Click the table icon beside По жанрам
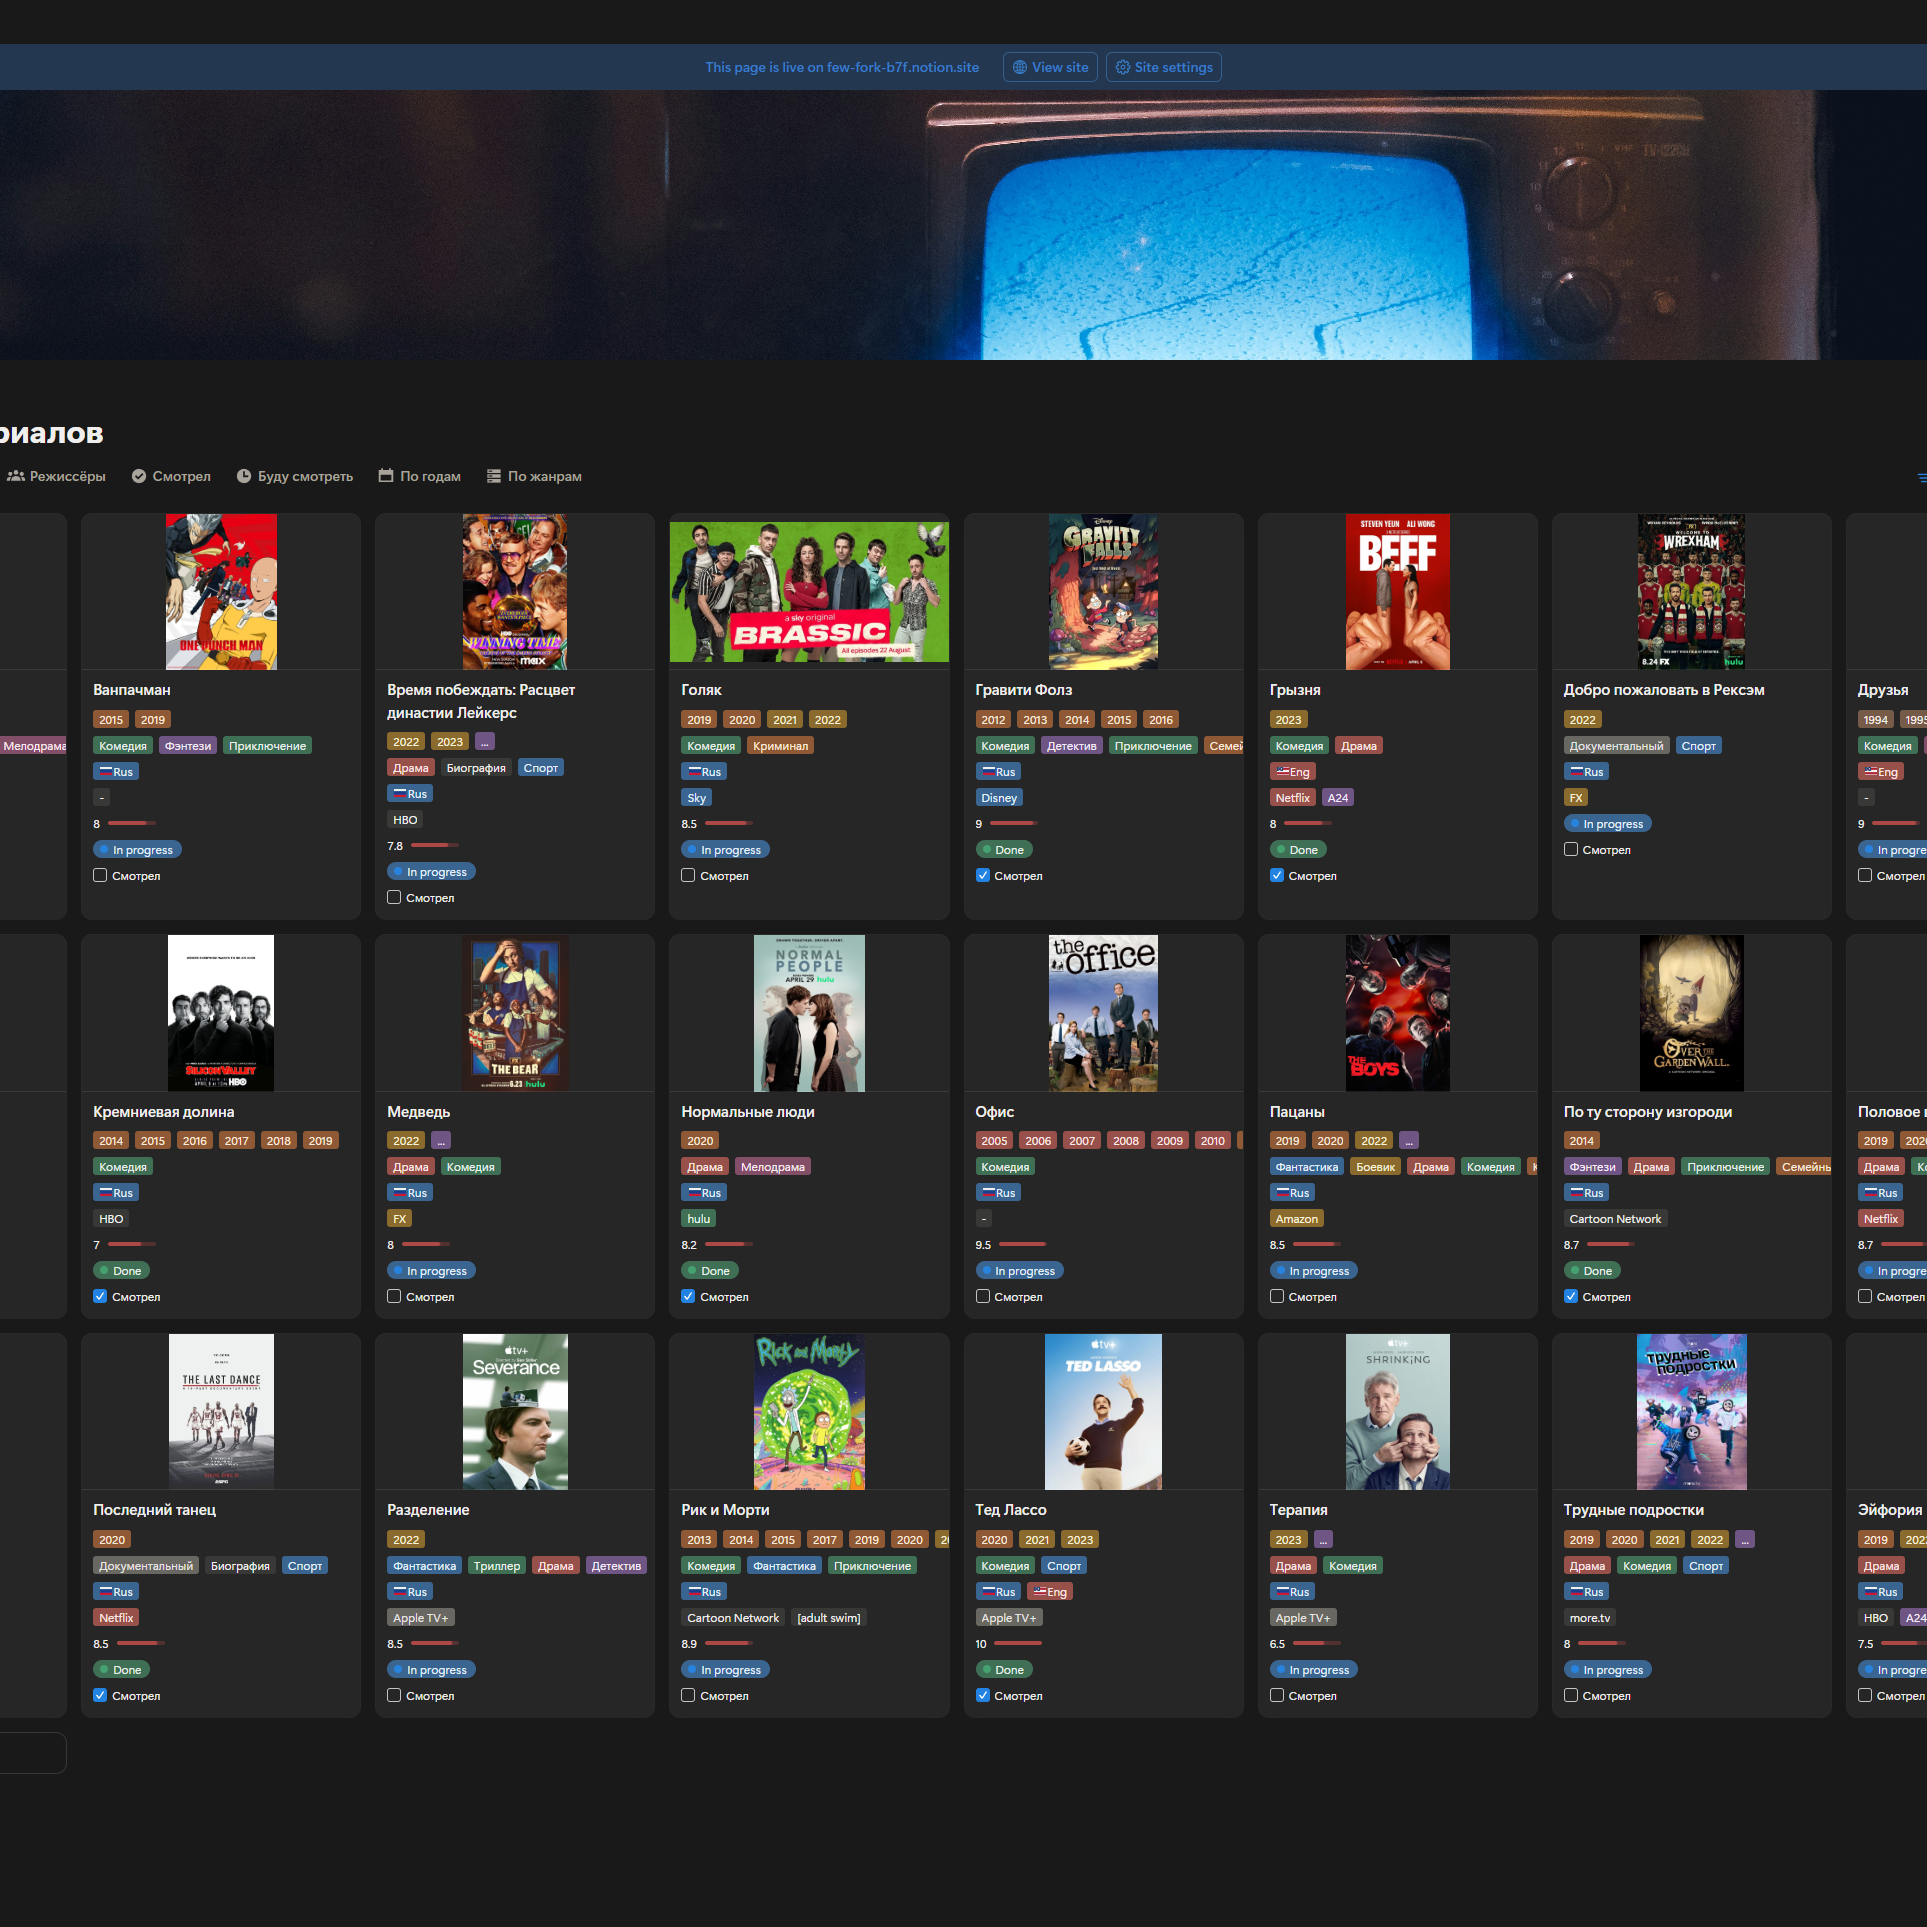Image resolution: width=1927 pixels, height=1927 pixels. point(493,476)
